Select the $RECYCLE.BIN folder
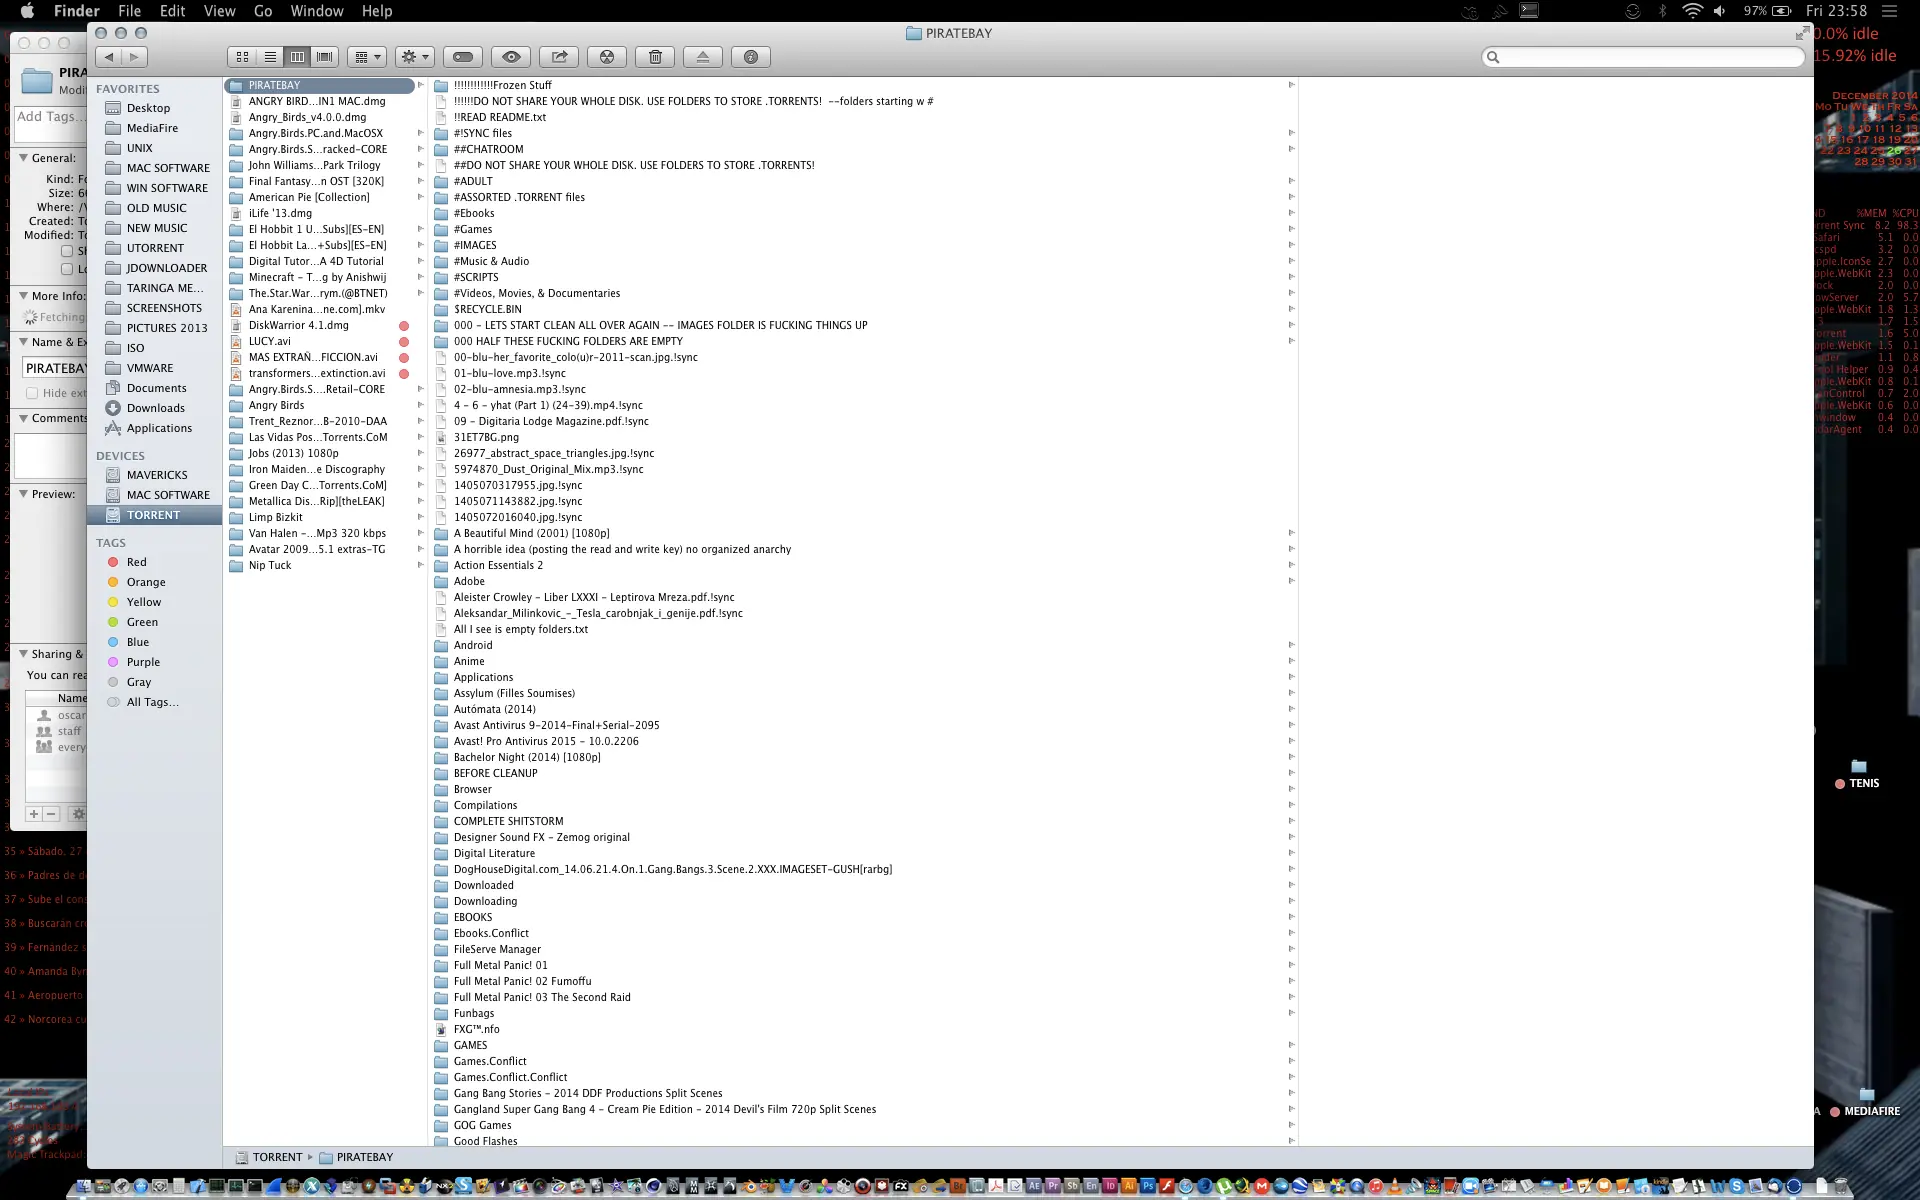Image resolution: width=1920 pixels, height=1200 pixels. (487, 309)
